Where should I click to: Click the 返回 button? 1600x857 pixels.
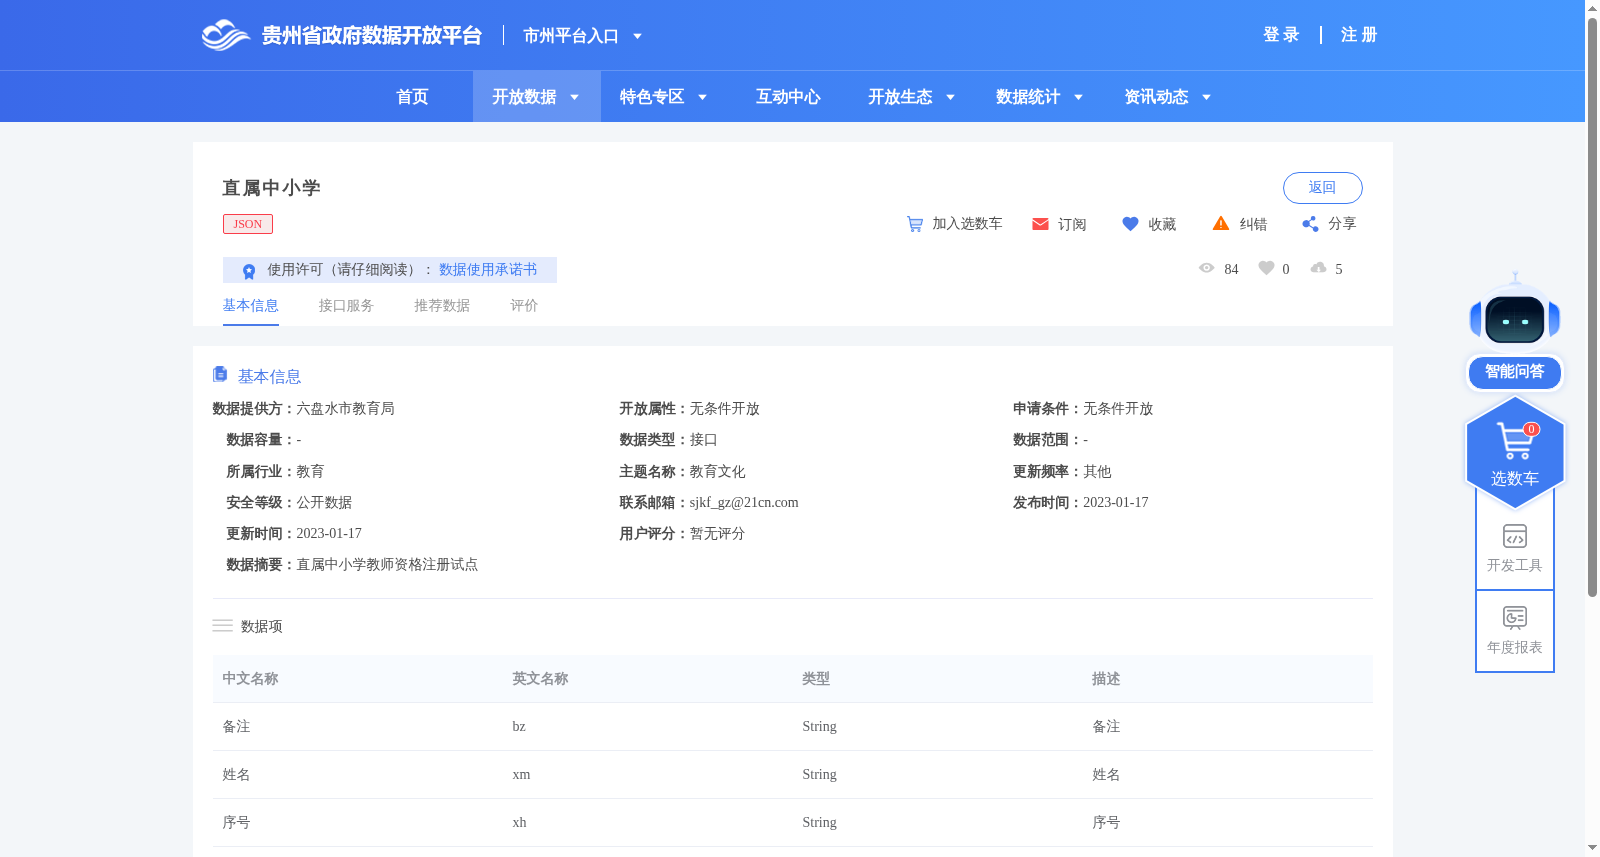(1322, 188)
